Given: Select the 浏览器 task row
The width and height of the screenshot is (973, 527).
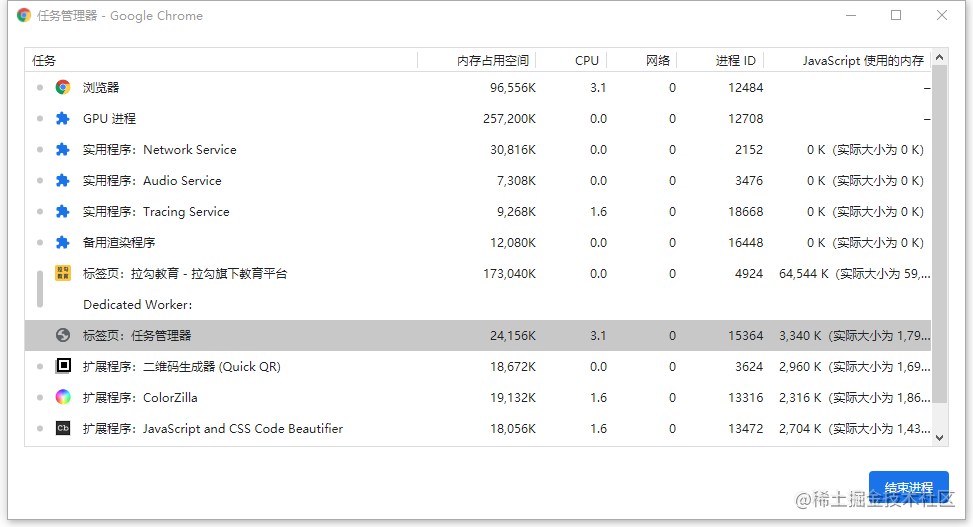Looking at the screenshot, I should click(478, 88).
